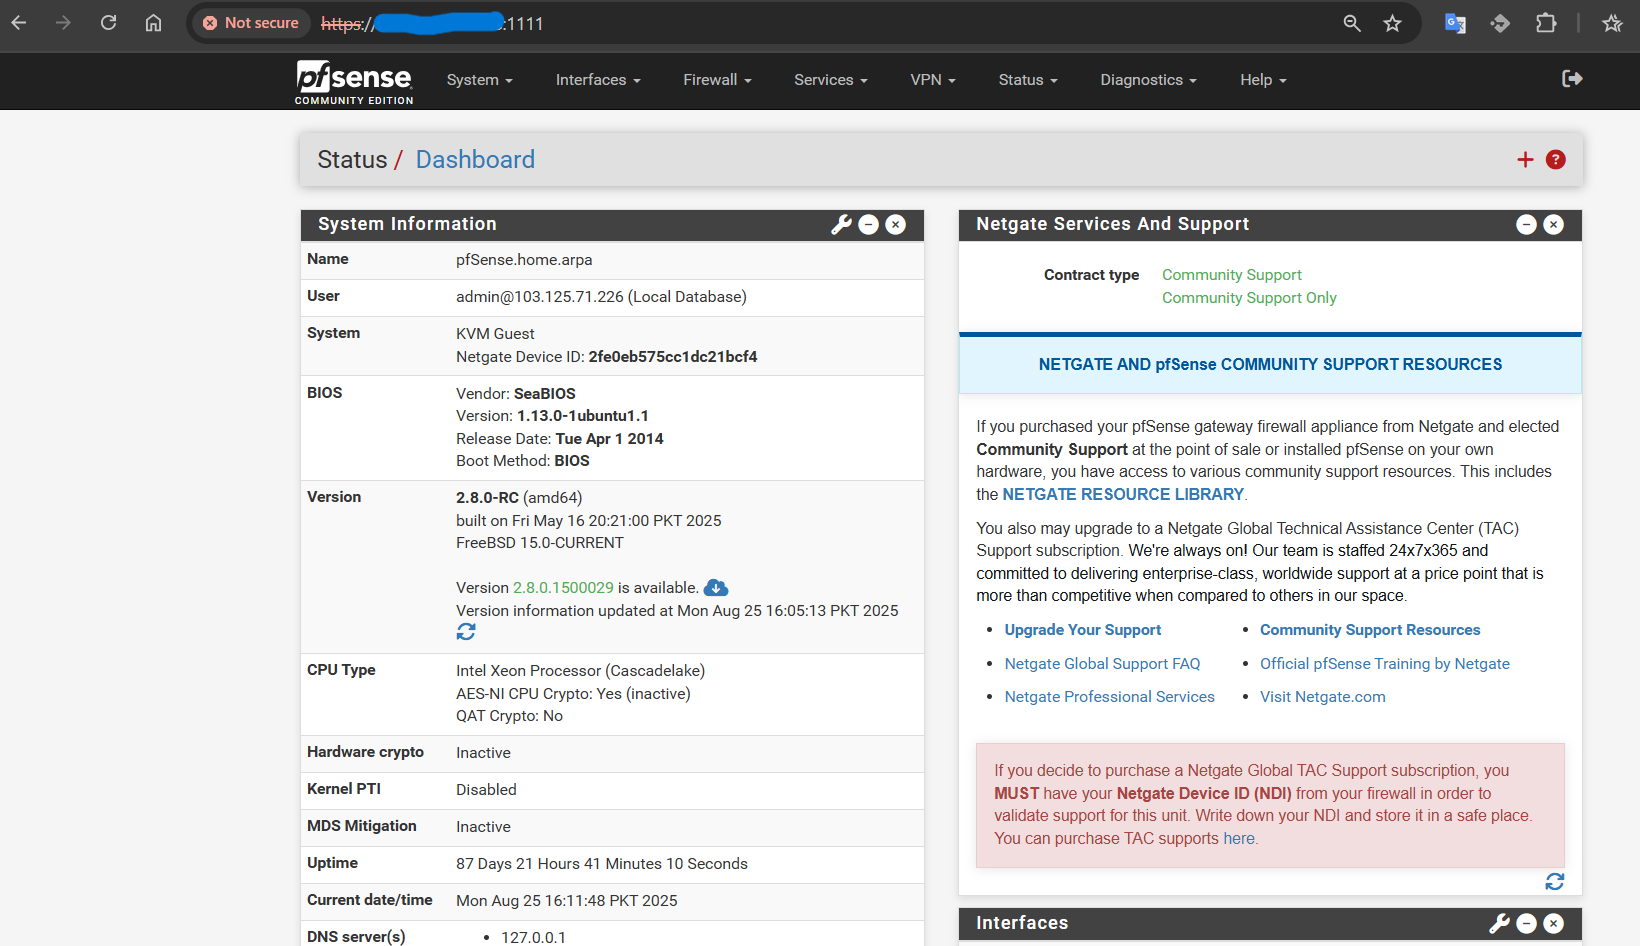
Task: Collapse the Netgate Services And Support widget
Action: (1526, 224)
